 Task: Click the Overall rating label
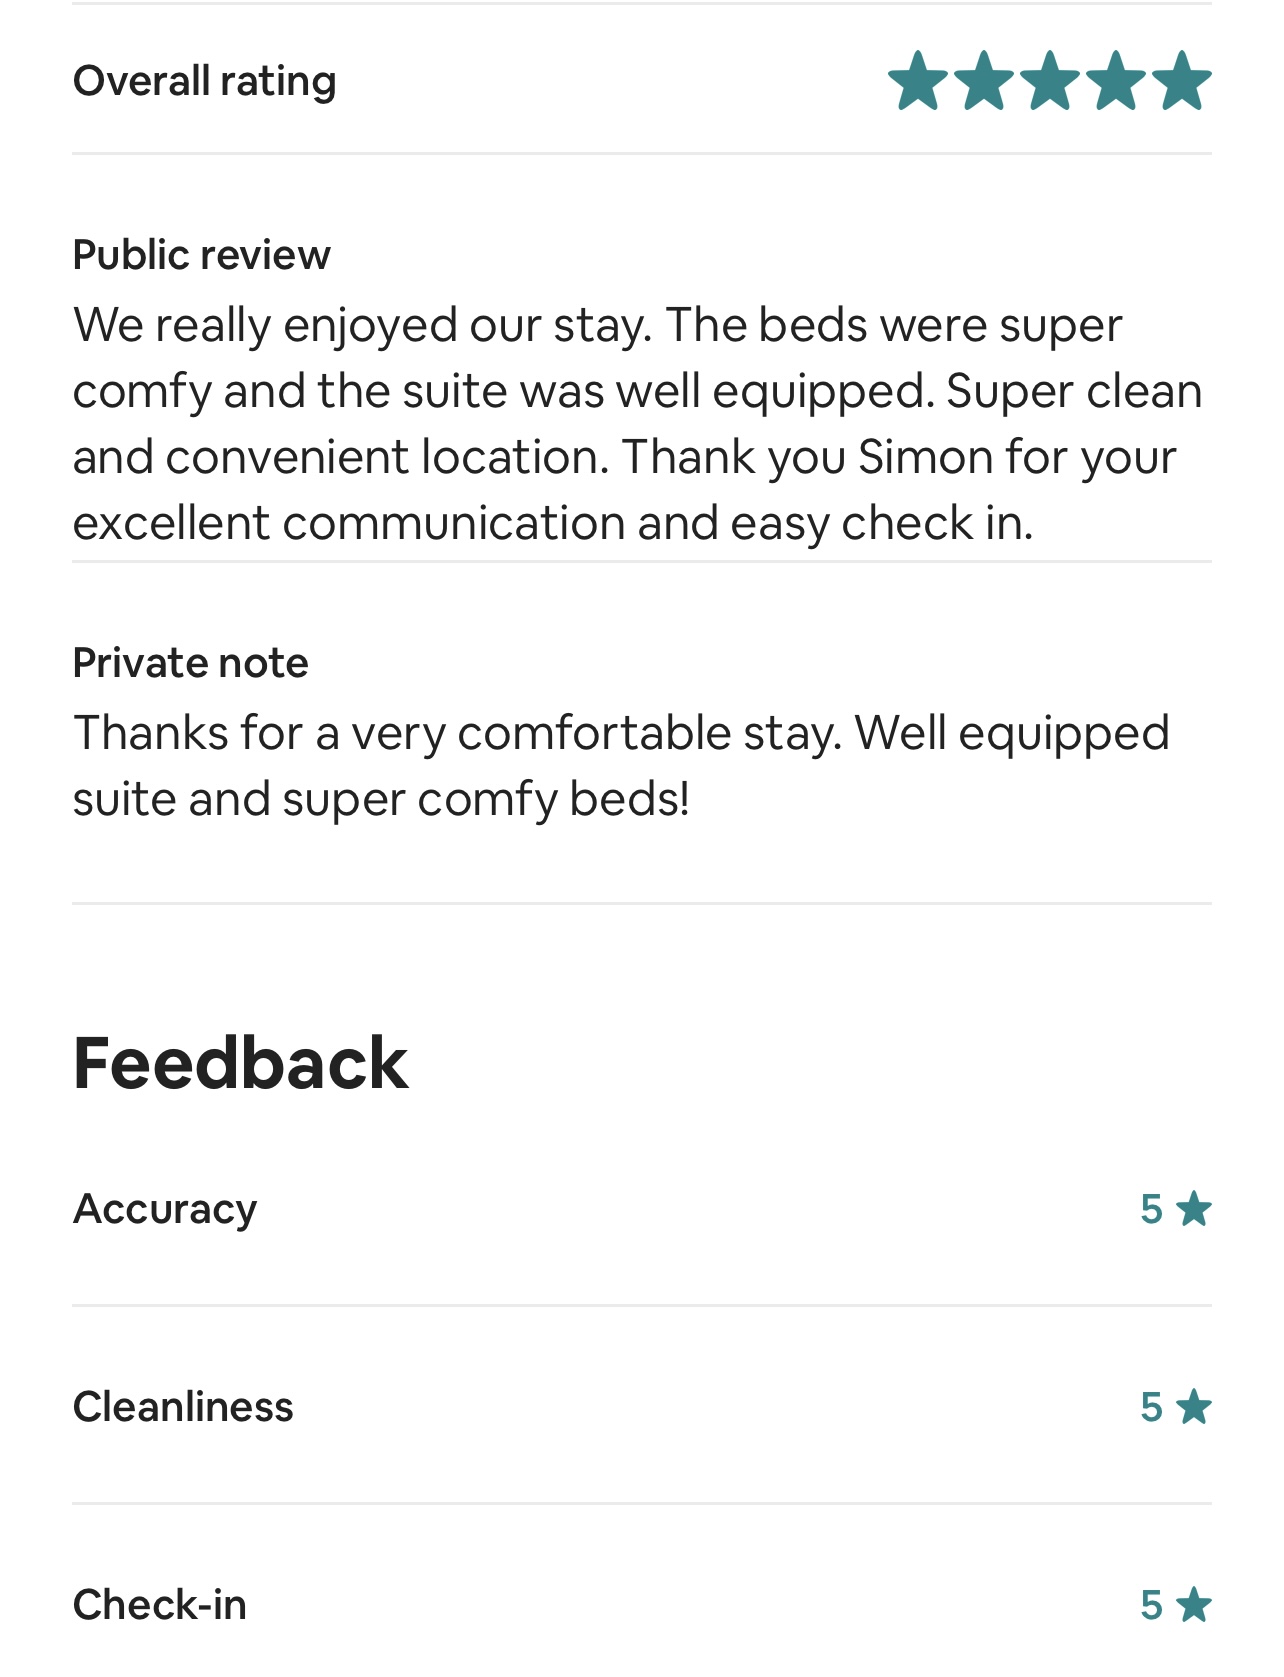(205, 81)
